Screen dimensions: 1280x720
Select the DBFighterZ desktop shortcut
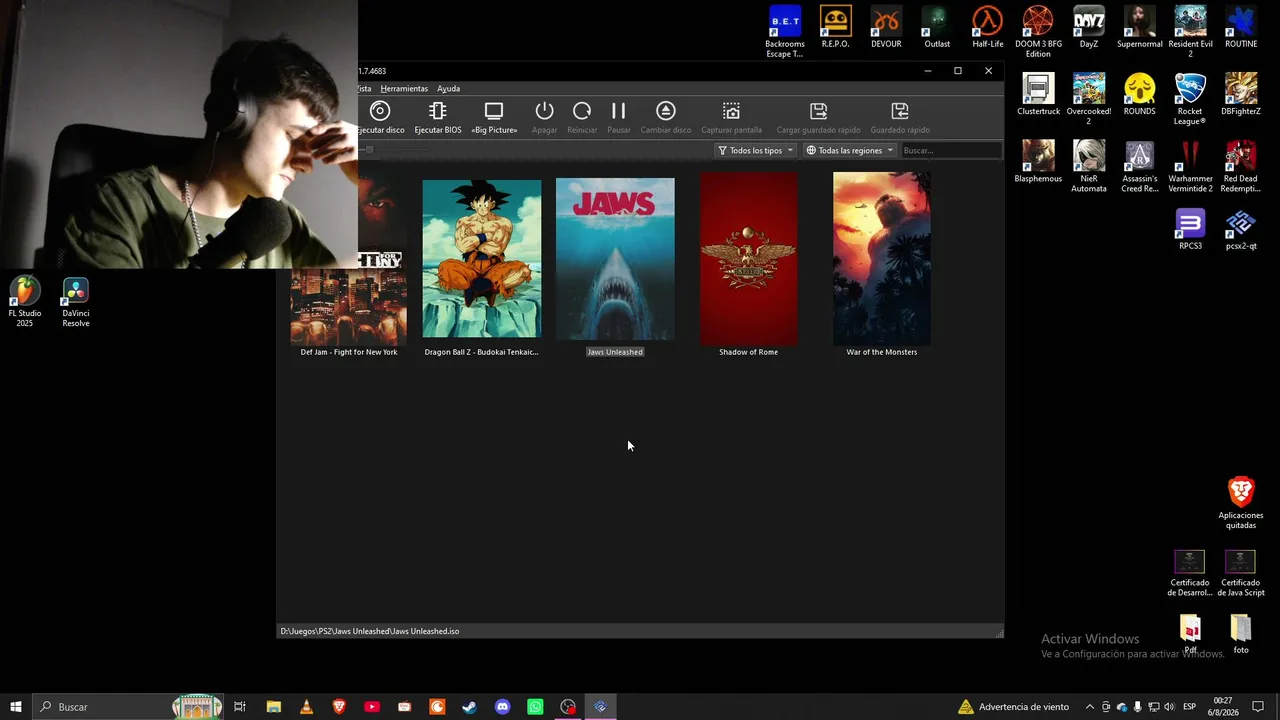click(x=1241, y=94)
